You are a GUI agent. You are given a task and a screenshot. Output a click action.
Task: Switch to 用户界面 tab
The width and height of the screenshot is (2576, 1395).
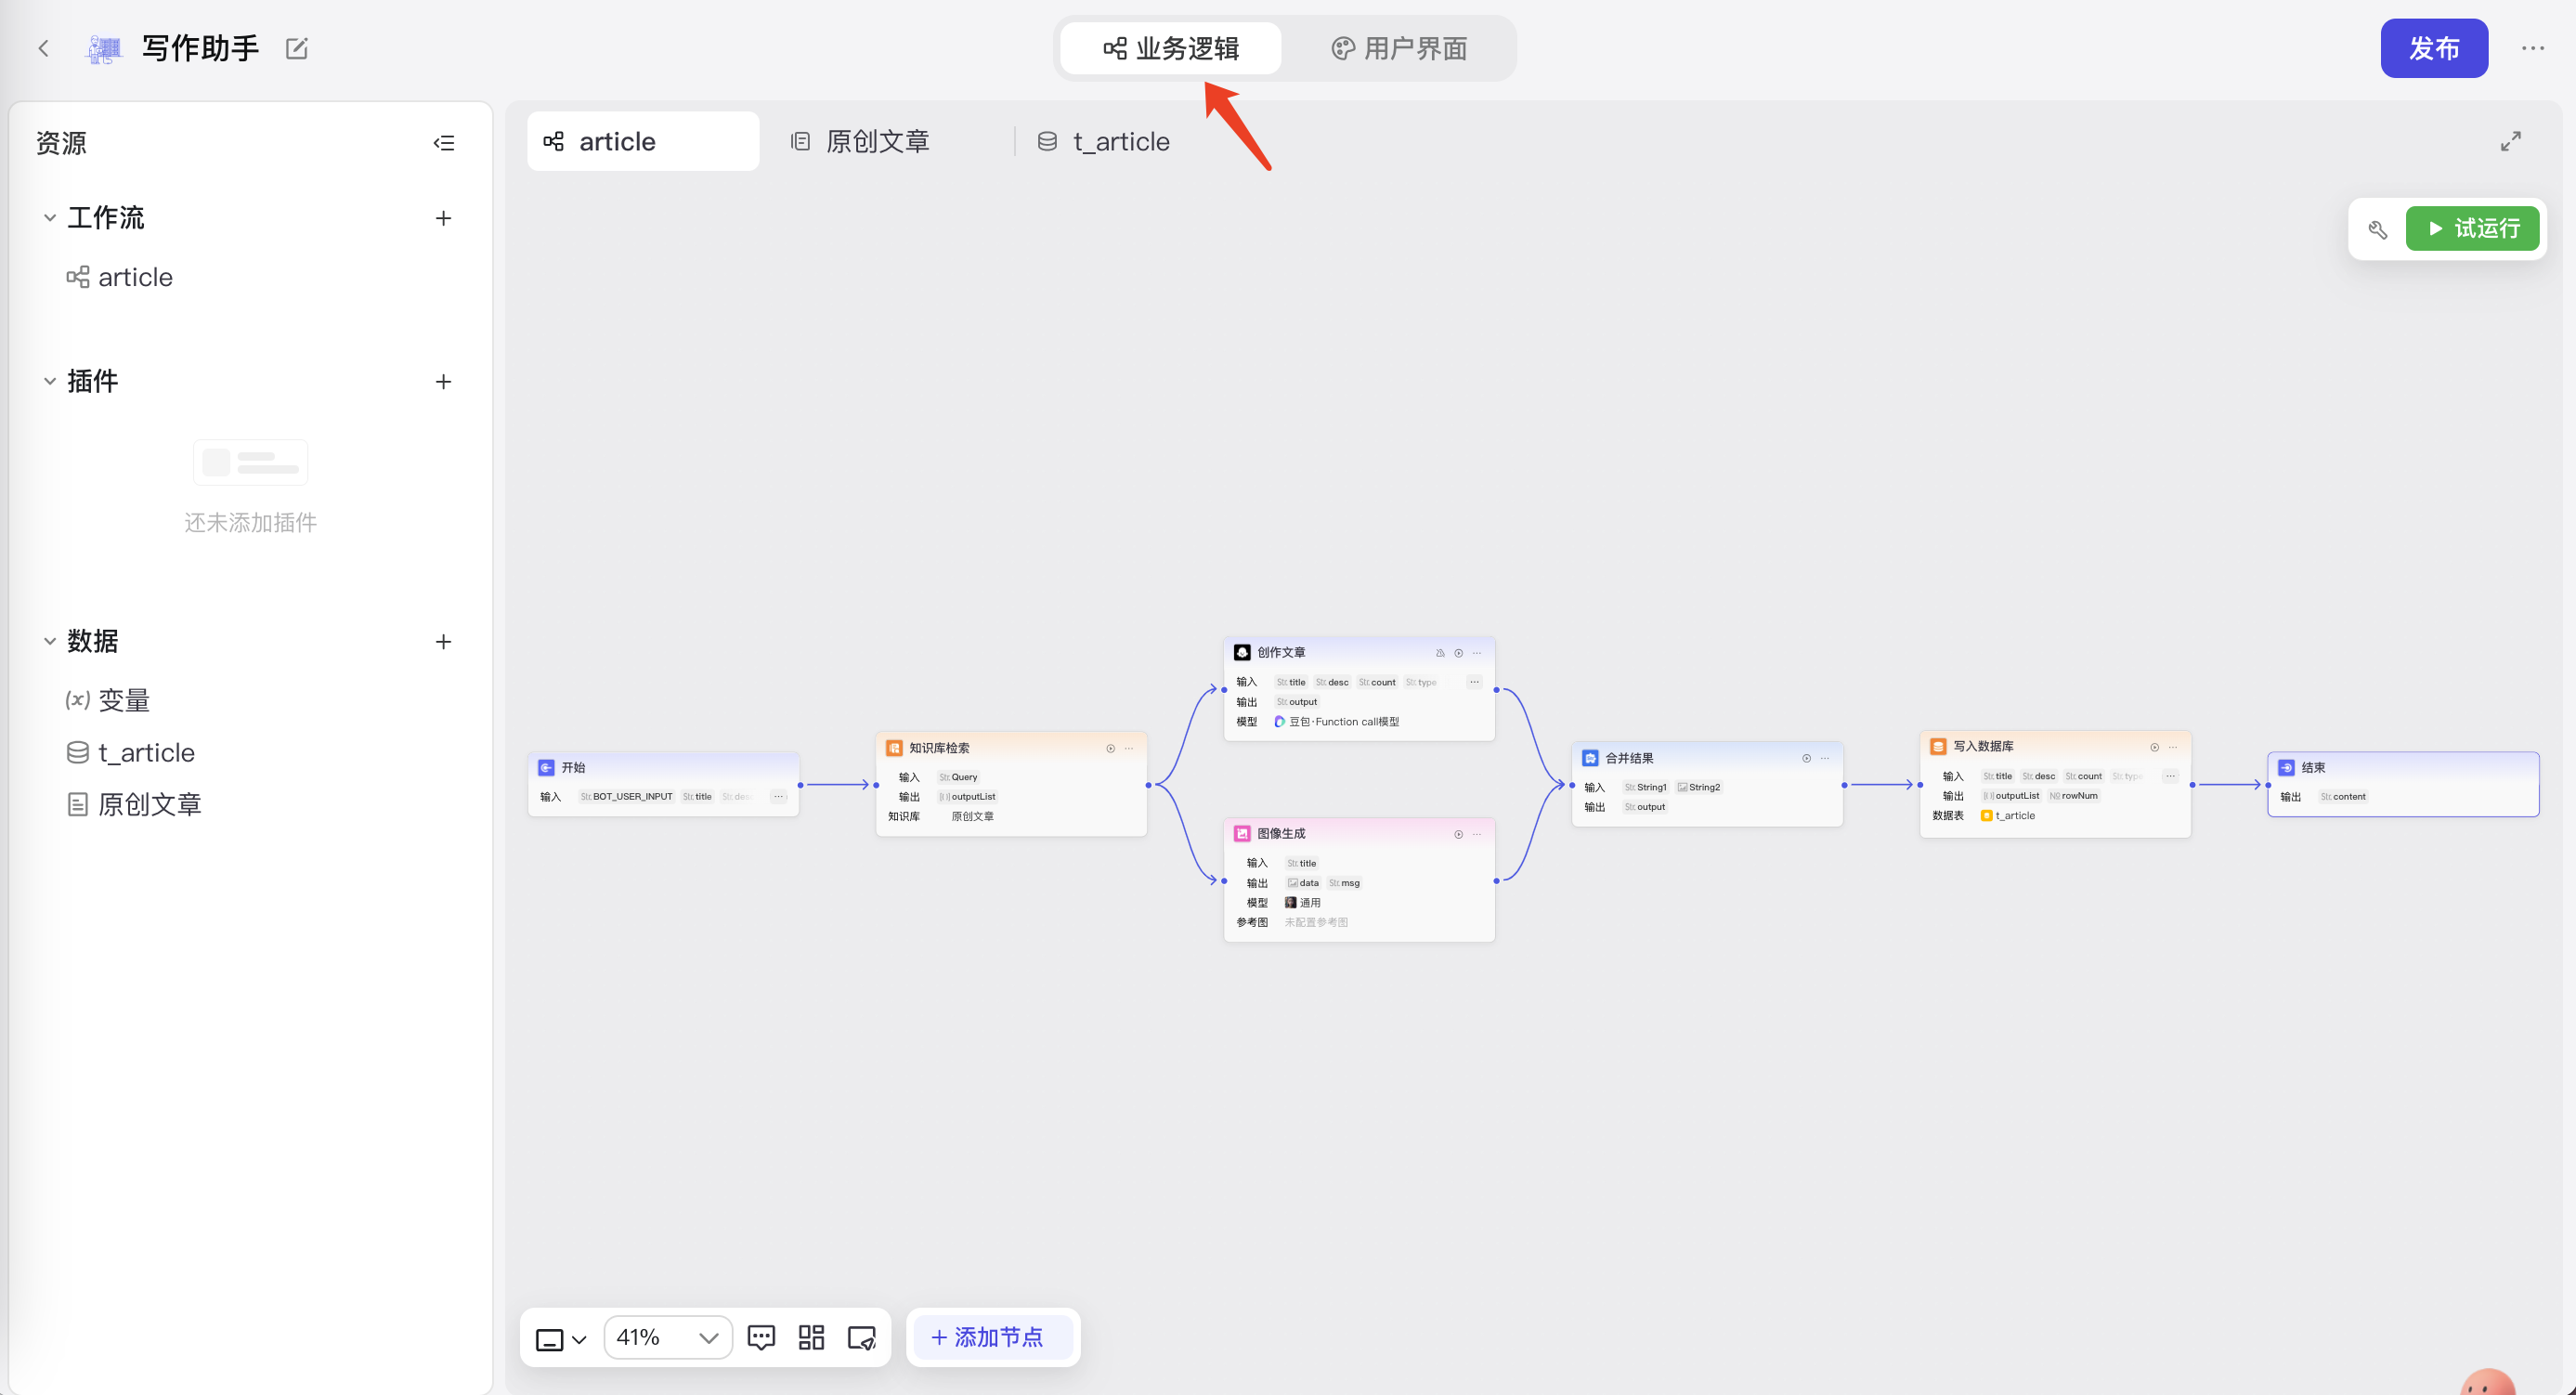pos(1399,48)
